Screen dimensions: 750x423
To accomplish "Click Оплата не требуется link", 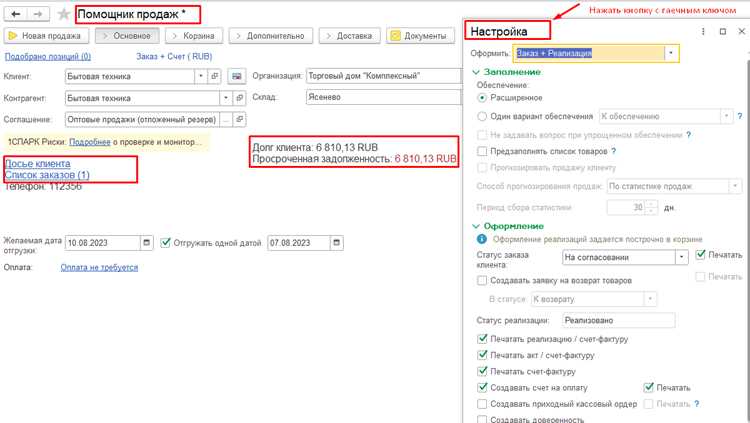I will click(99, 267).
